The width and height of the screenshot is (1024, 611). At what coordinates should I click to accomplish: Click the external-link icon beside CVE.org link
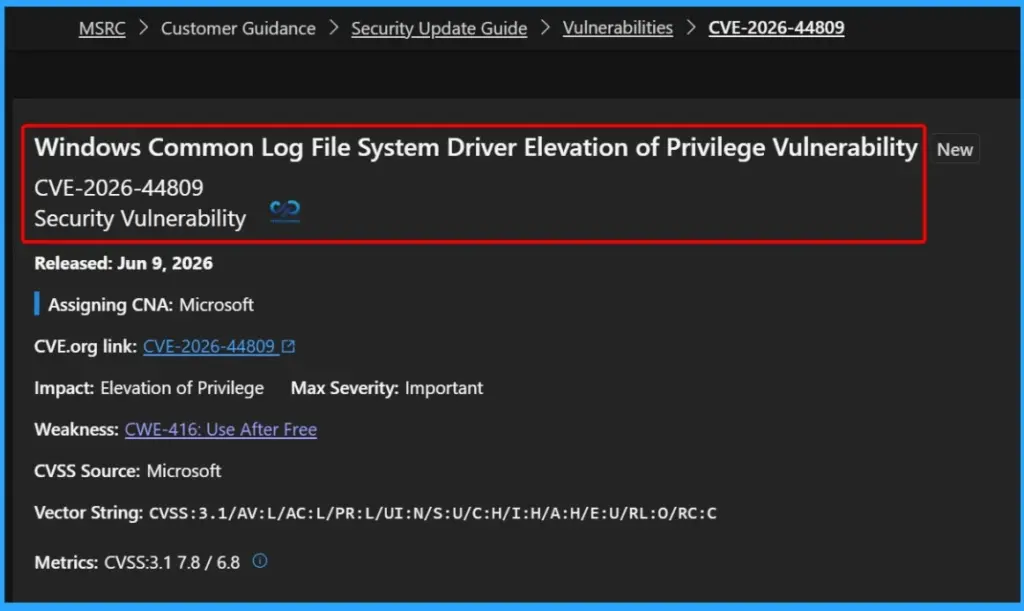click(x=289, y=346)
